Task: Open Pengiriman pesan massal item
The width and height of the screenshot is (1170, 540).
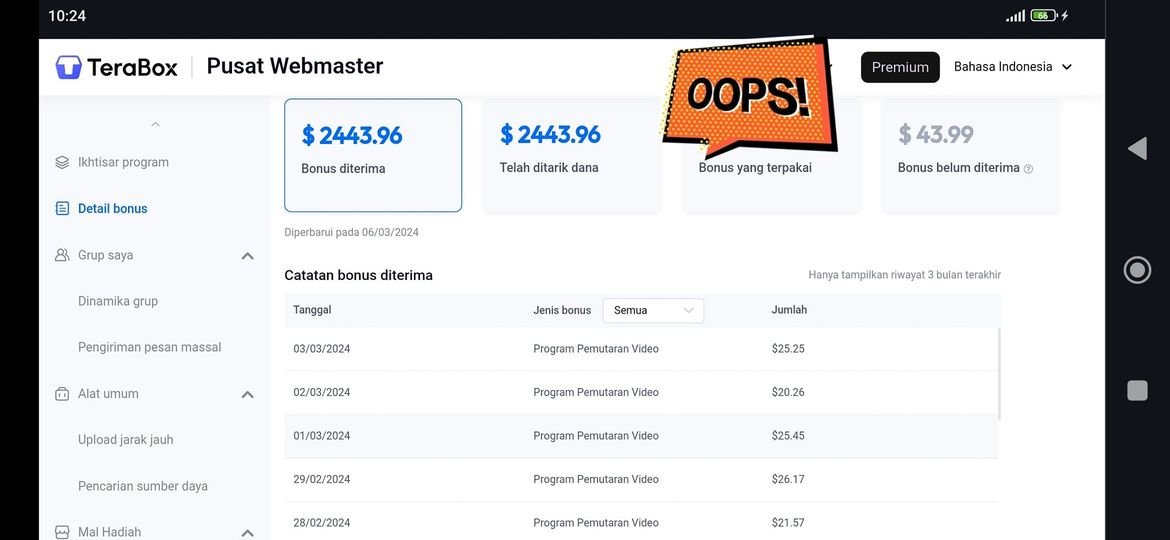Action: (149, 348)
